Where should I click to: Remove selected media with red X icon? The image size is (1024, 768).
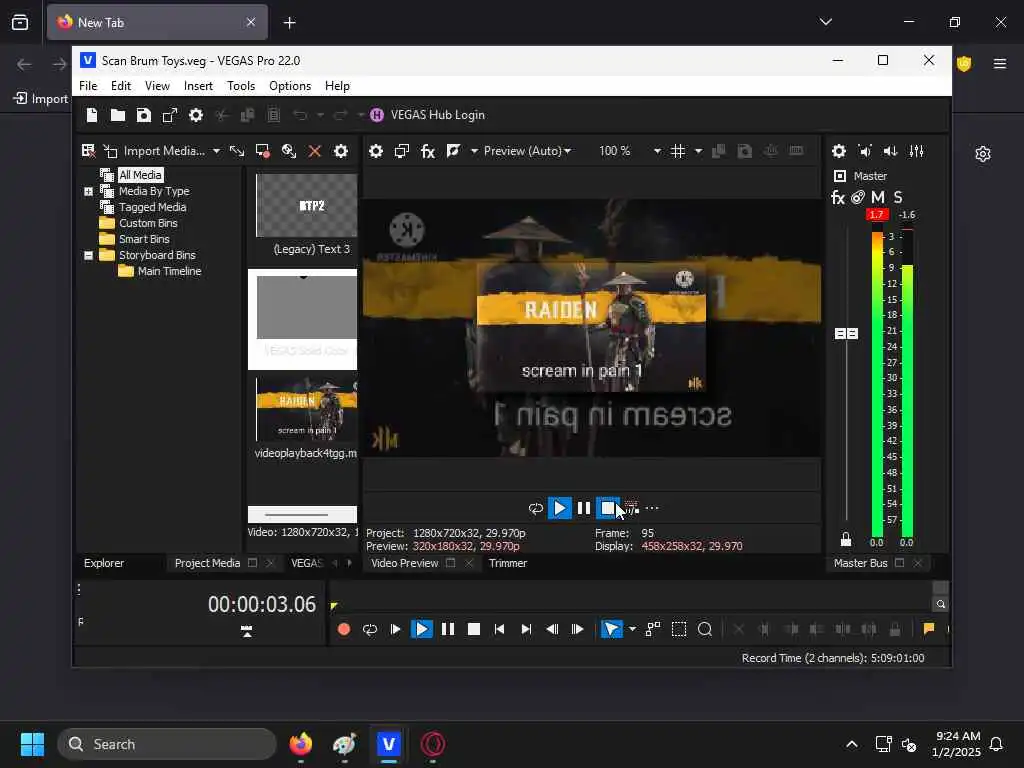[315, 151]
